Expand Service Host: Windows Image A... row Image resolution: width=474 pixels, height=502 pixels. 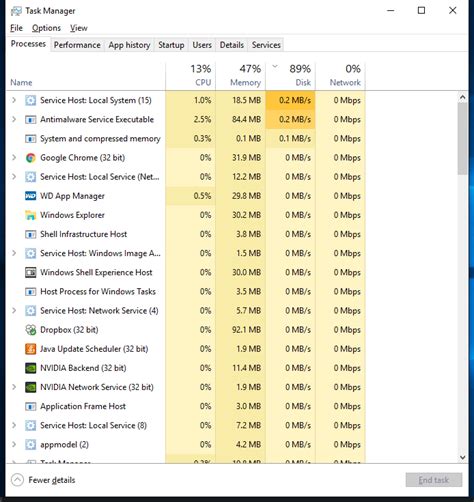(x=14, y=253)
